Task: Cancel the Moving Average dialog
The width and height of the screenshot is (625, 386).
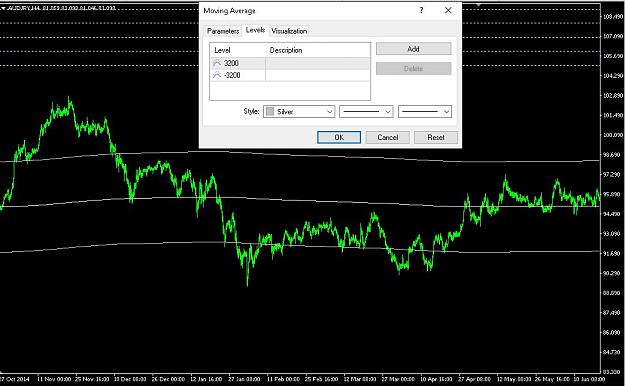Action: point(387,138)
